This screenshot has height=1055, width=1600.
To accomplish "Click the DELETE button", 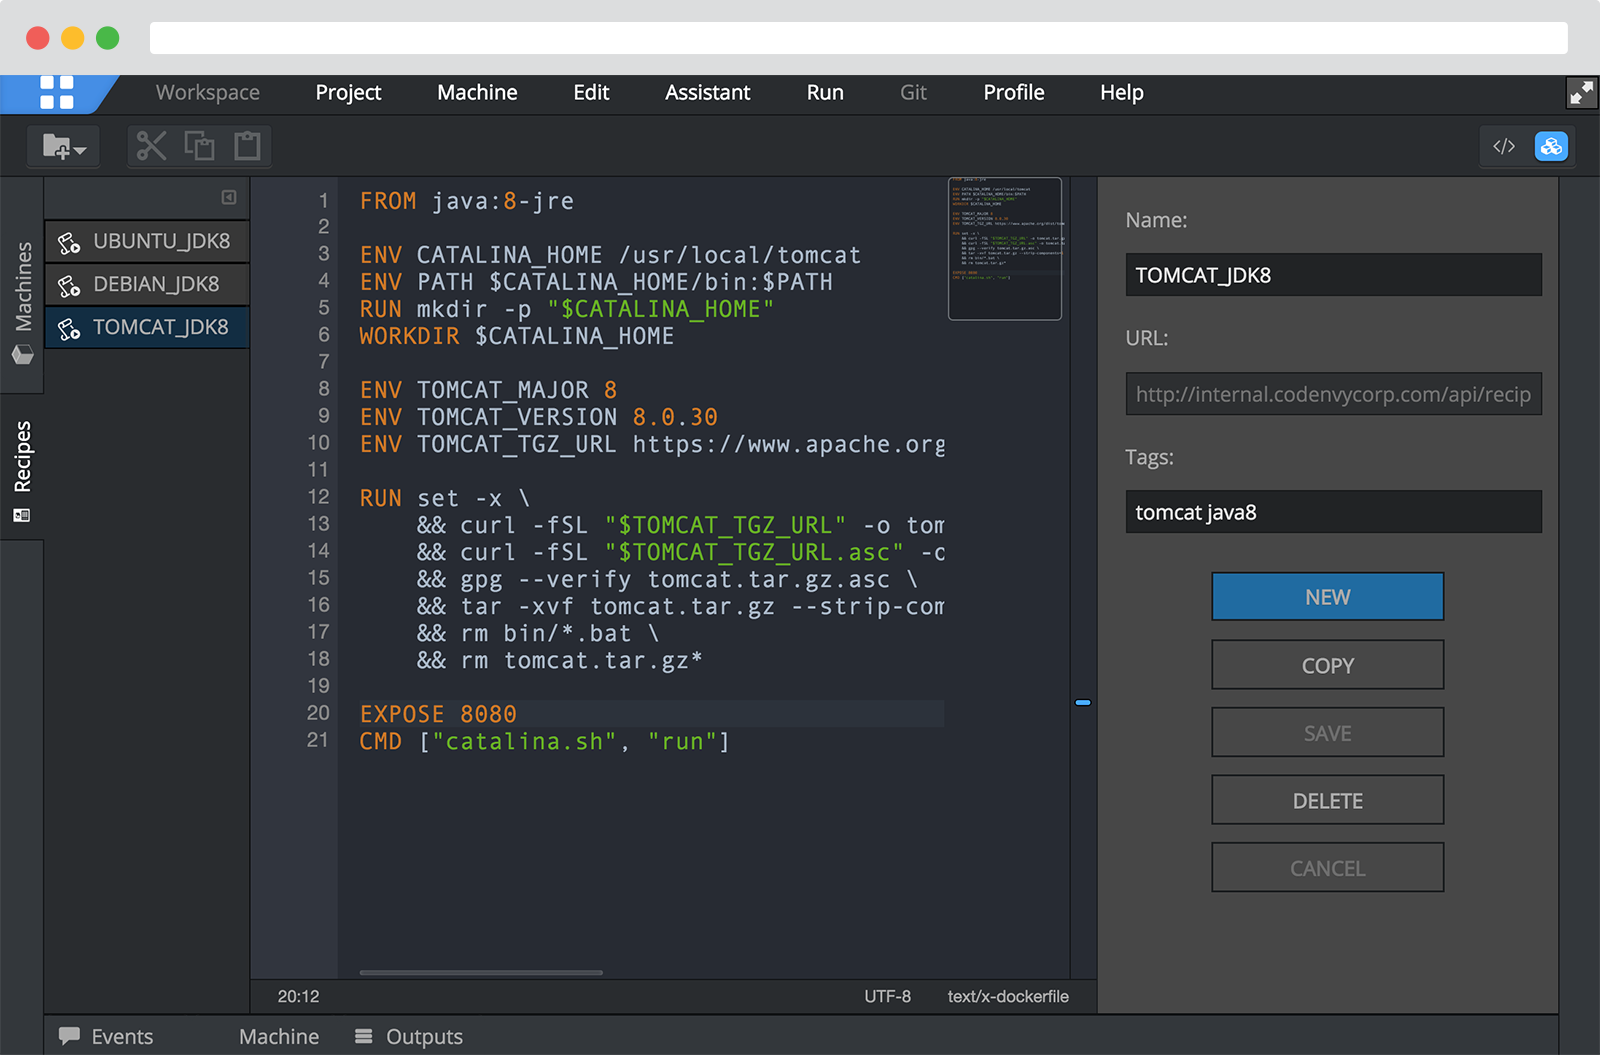I will tap(1327, 800).
